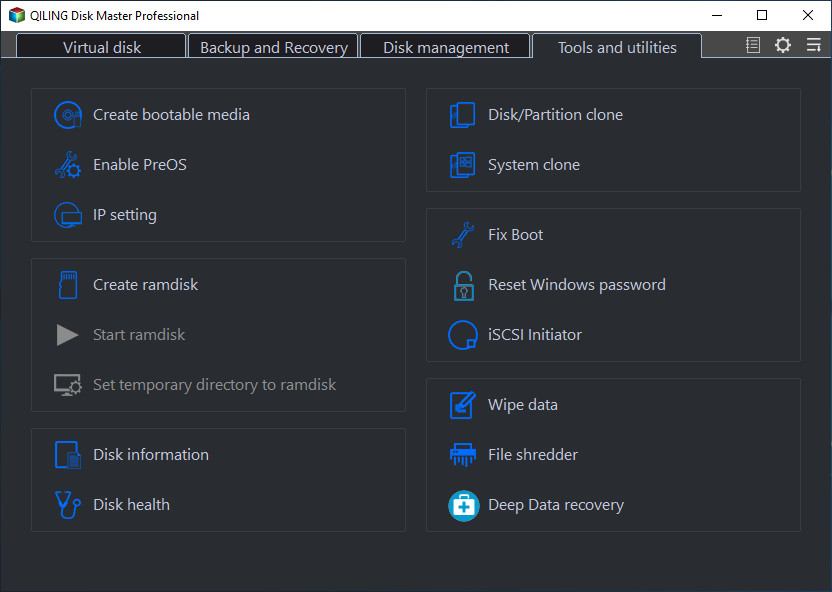The width and height of the screenshot is (832, 592).
Task: Open the IP setting label
Action: (x=125, y=215)
